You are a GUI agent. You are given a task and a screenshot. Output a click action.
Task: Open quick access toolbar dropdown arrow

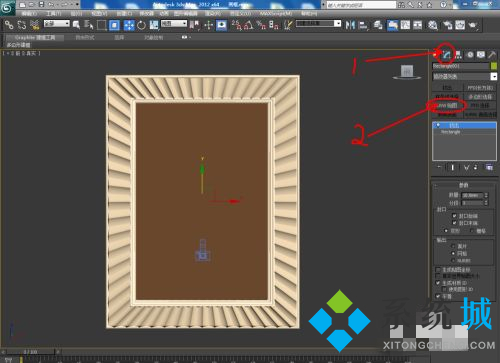[x=77, y=5]
